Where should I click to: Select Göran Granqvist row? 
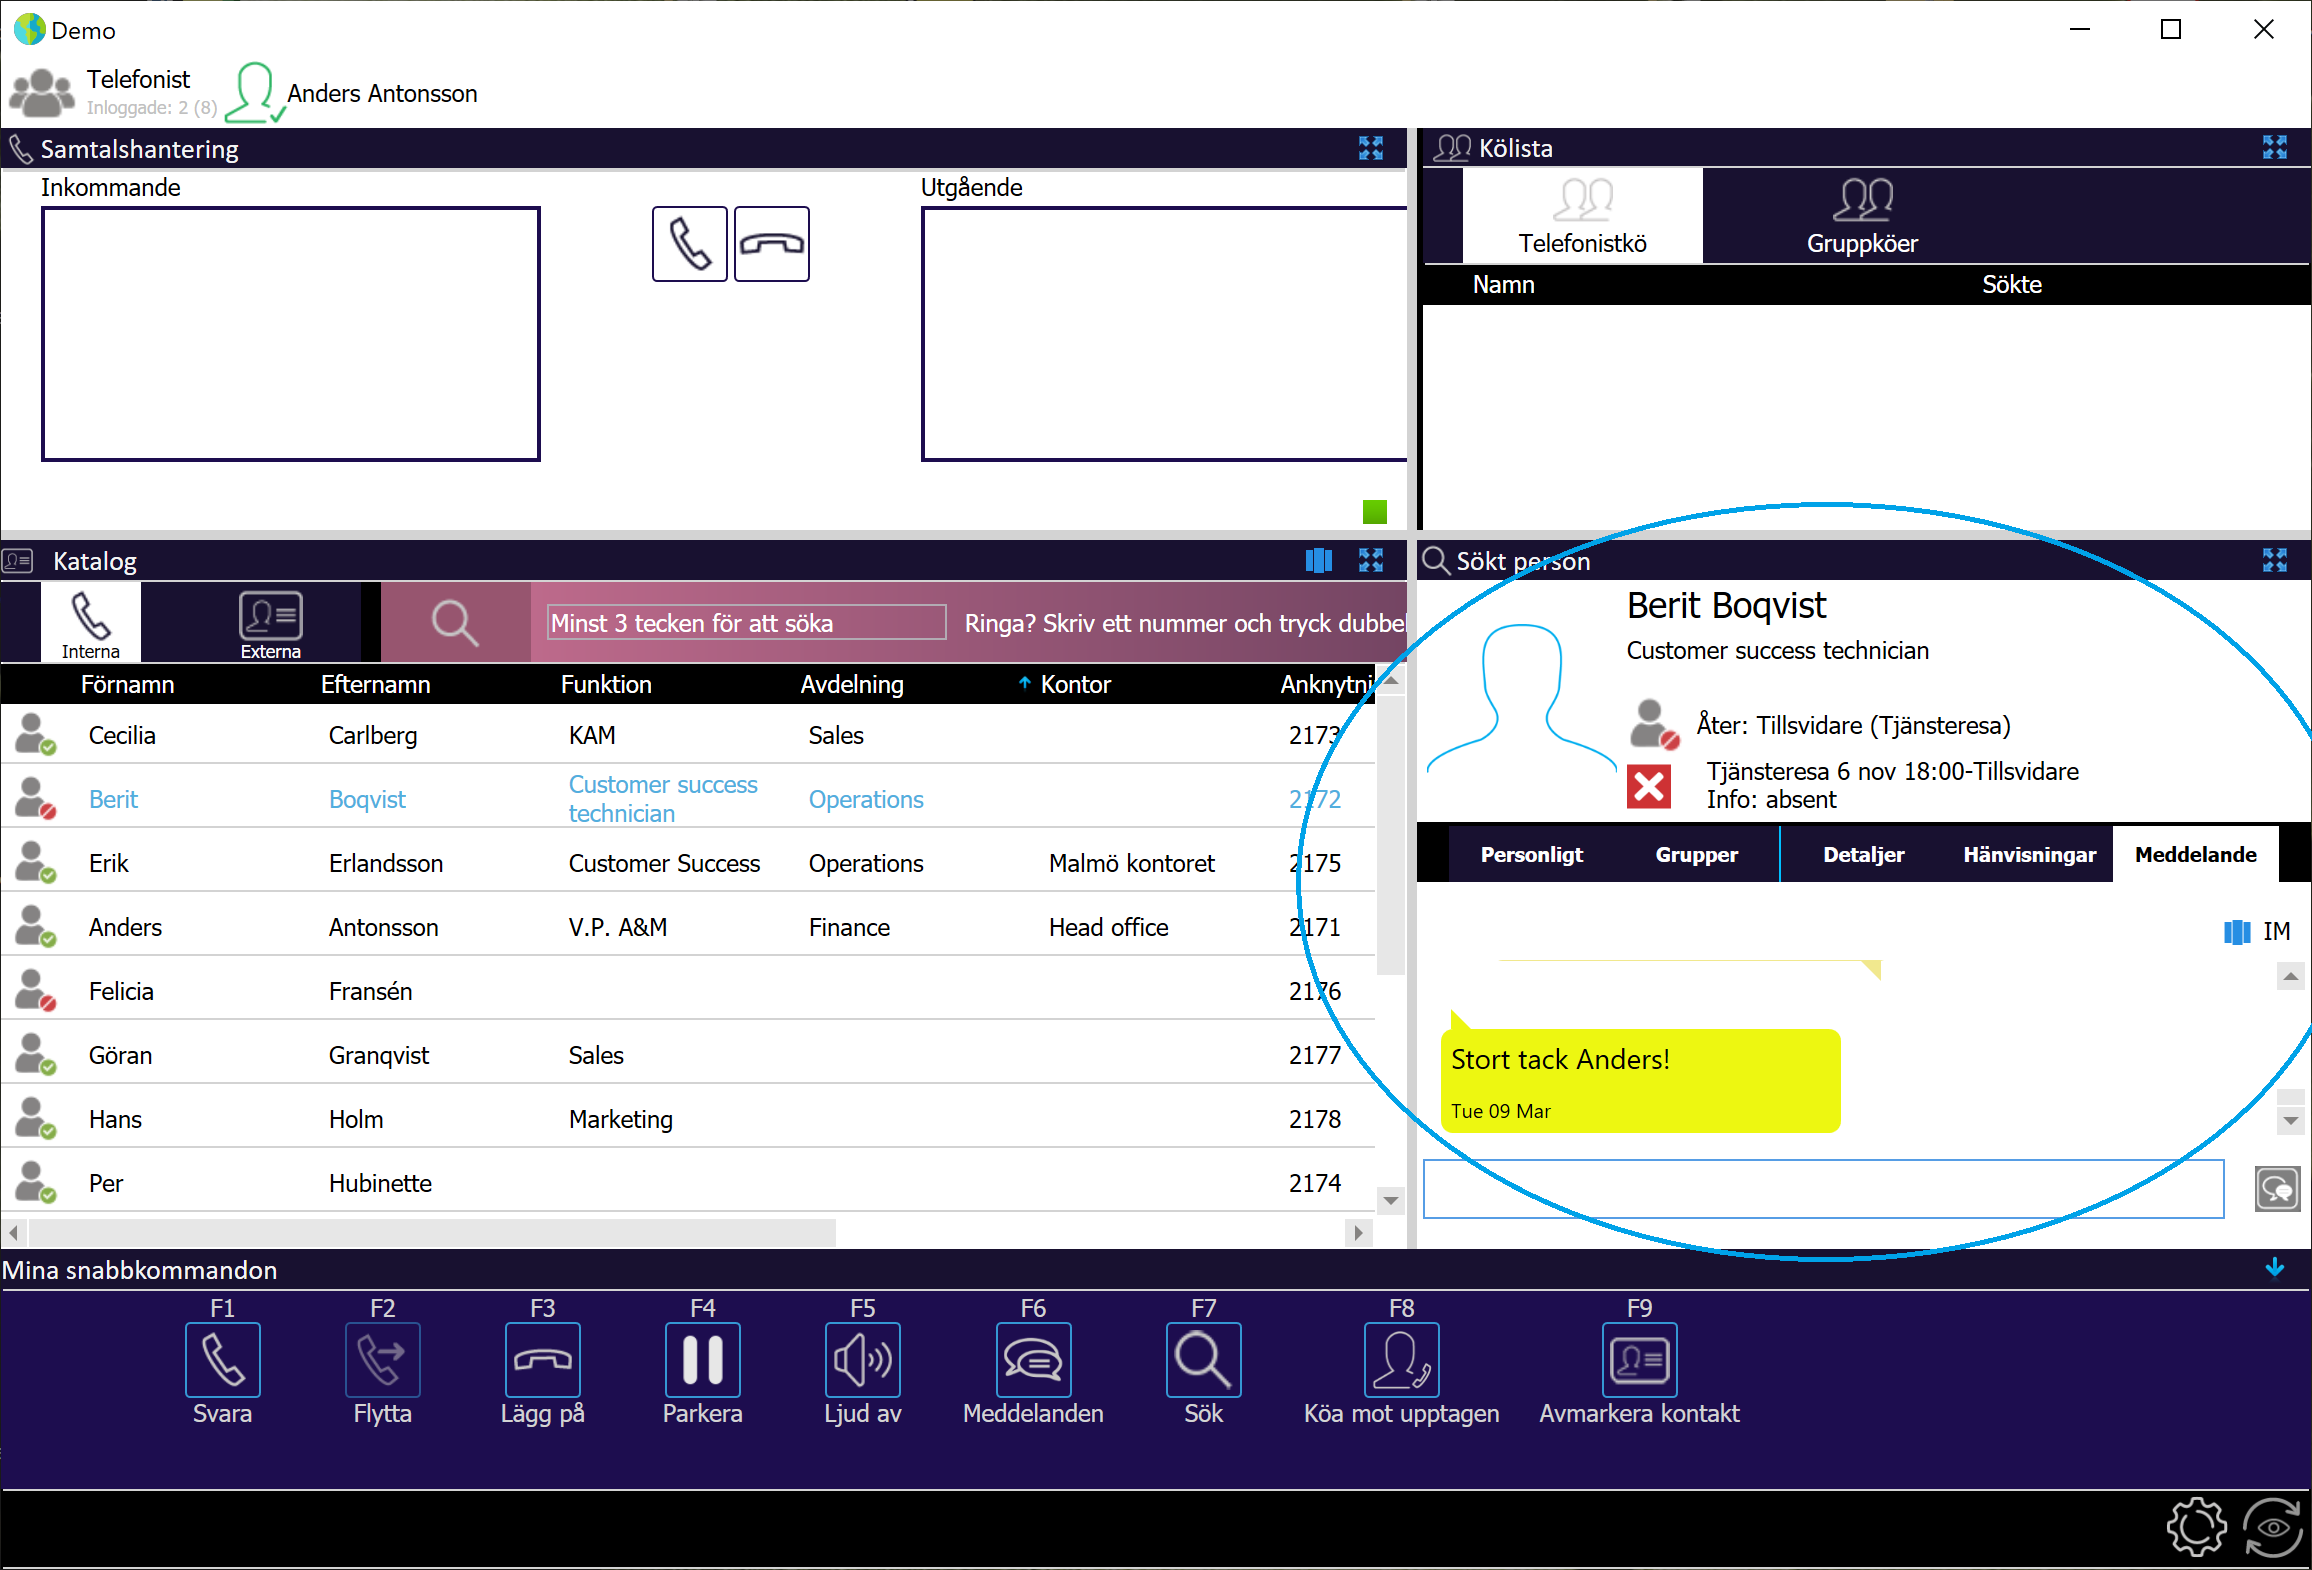687,1055
